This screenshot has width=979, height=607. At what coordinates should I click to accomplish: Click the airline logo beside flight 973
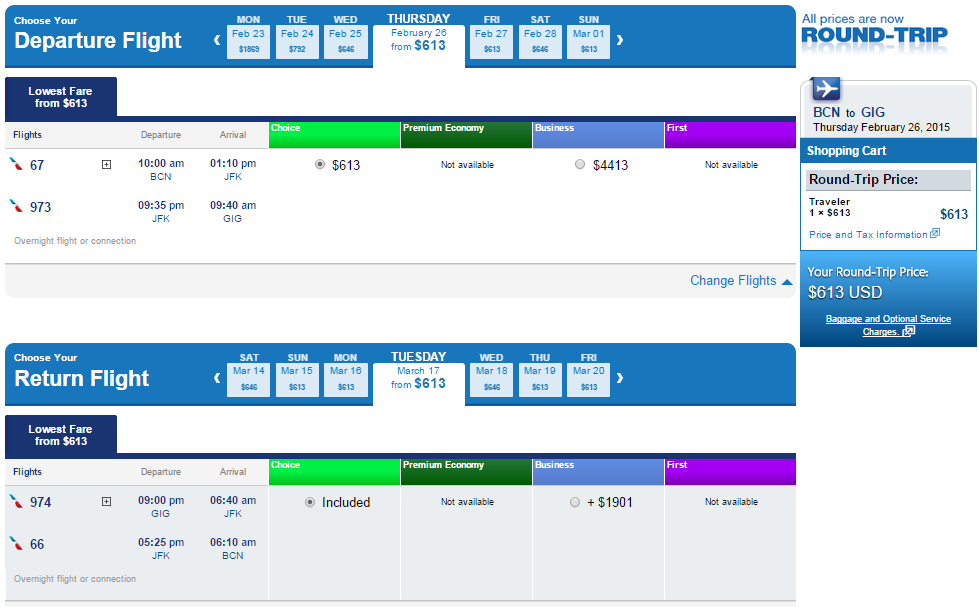coord(16,206)
